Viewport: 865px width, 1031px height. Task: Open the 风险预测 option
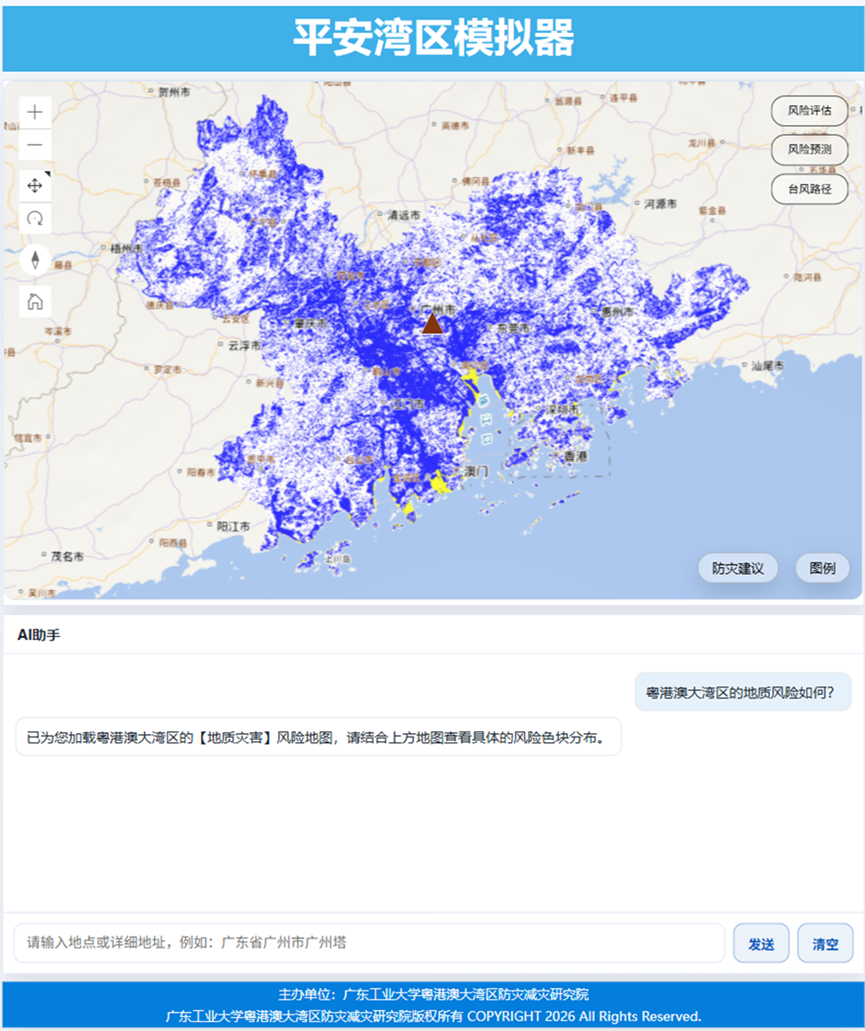809,150
